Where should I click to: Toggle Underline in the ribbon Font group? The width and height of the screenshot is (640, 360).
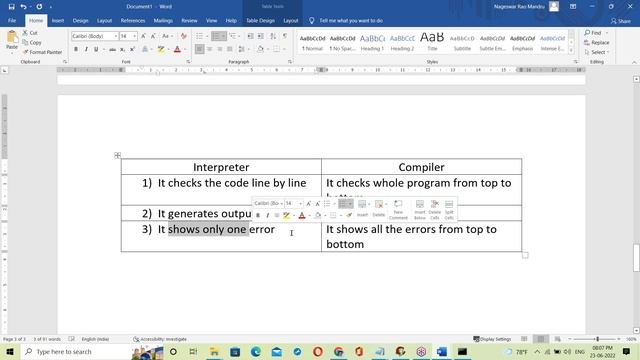(x=96, y=49)
